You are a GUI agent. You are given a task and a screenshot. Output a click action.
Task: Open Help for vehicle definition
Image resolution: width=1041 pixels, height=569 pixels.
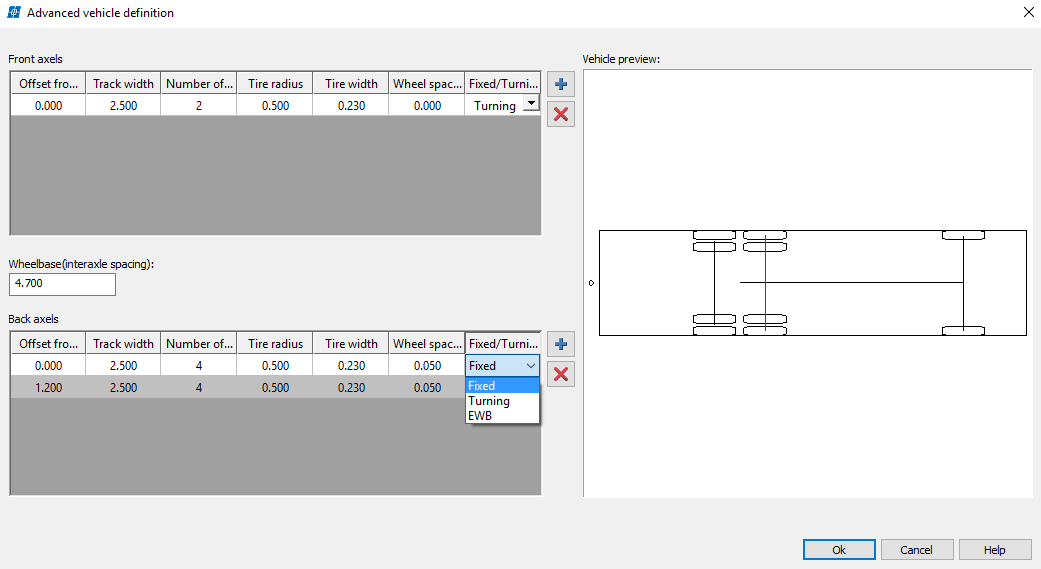point(994,550)
